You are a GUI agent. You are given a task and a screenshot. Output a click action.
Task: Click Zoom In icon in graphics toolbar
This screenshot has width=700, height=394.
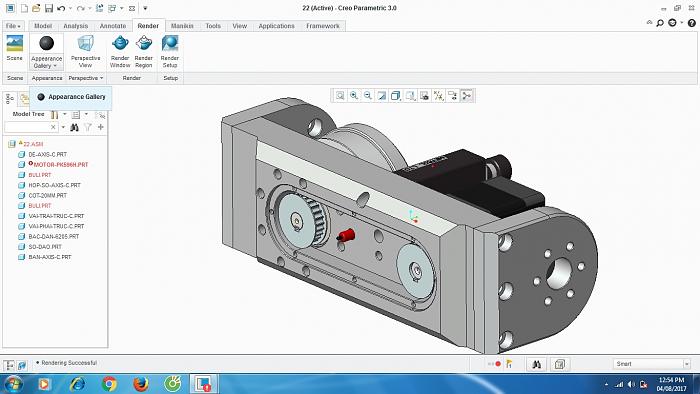click(x=354, y=95)
